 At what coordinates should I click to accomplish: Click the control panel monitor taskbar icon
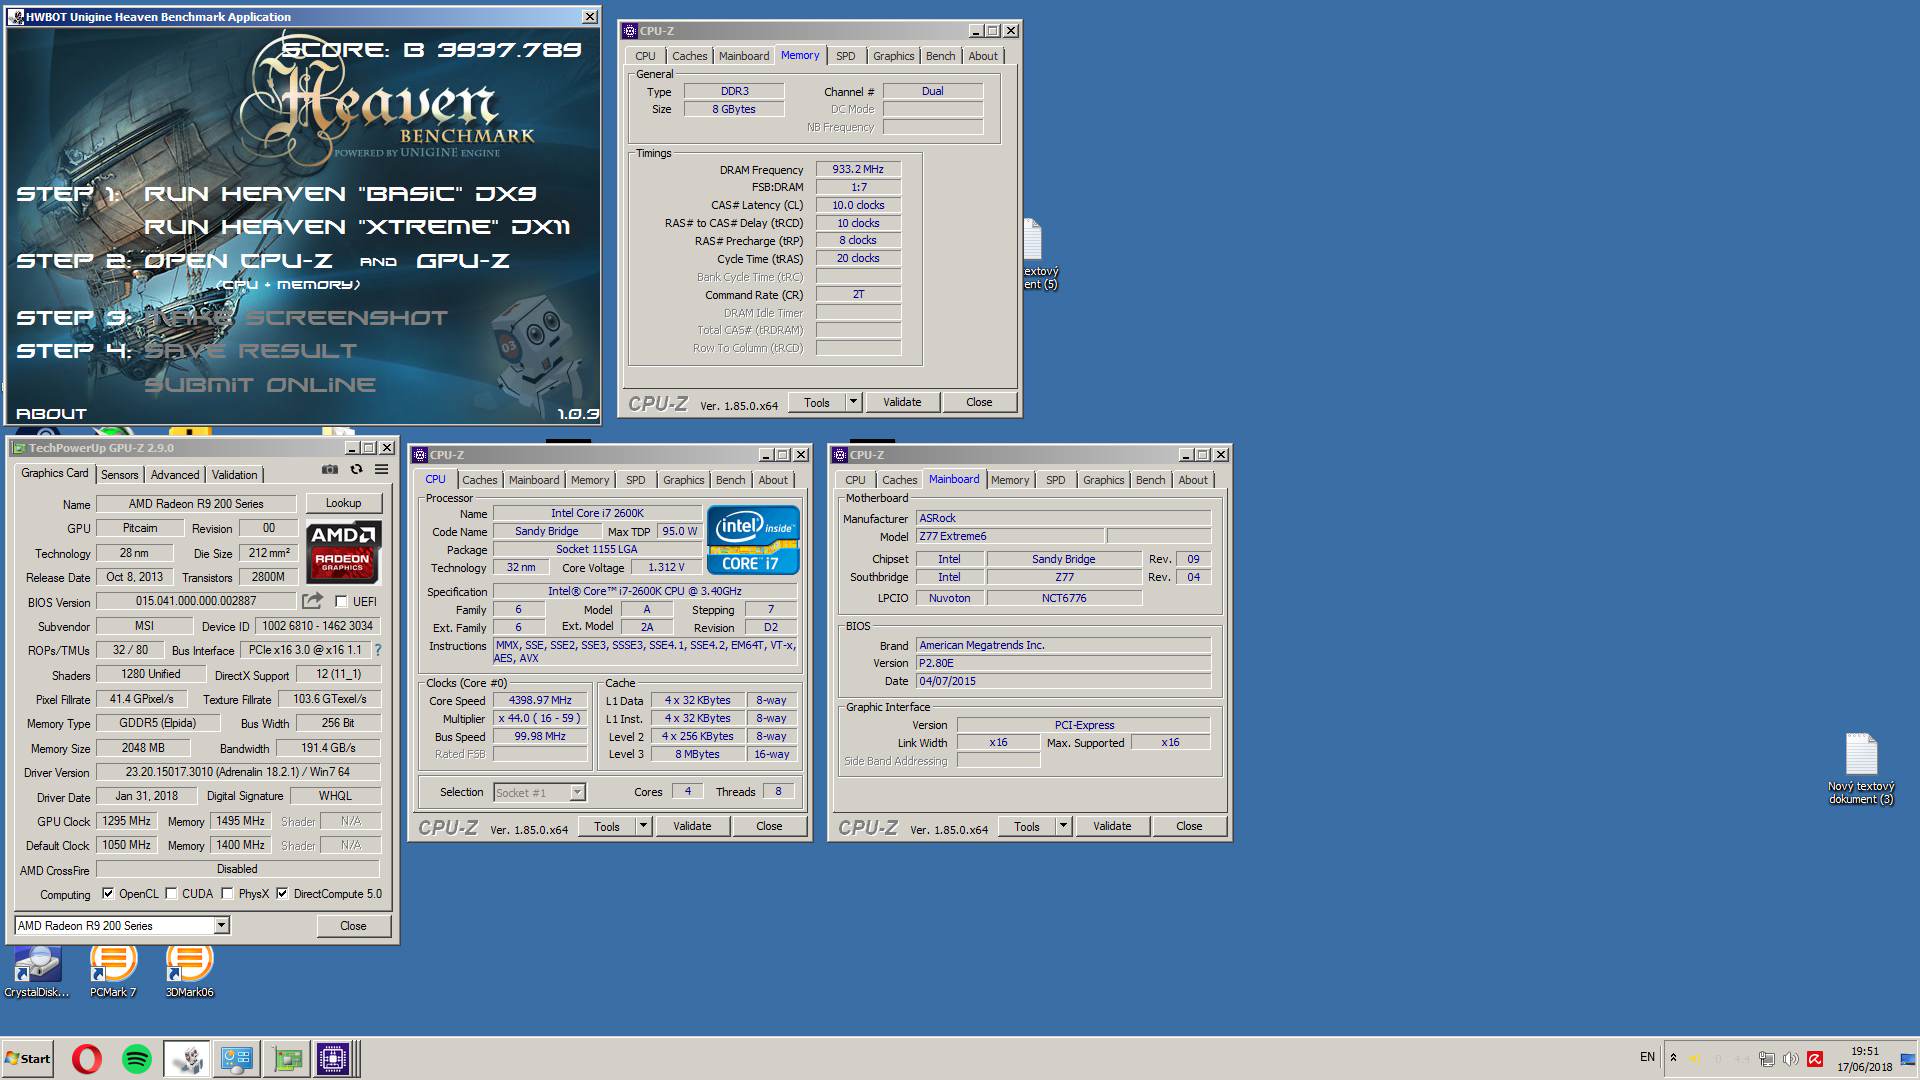237,1059
